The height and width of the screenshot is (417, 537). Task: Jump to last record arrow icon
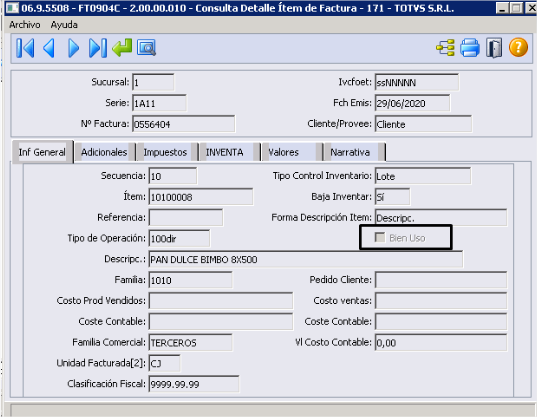point(98,48)
